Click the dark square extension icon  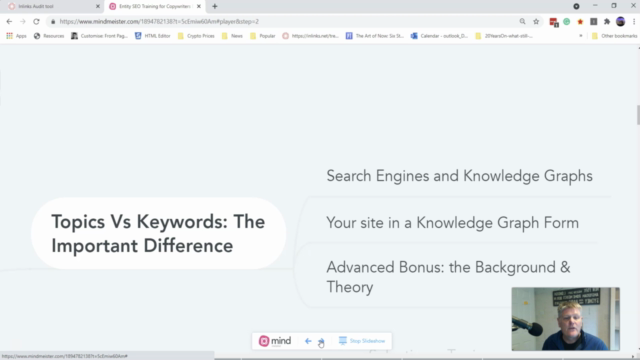coord(593,22)
